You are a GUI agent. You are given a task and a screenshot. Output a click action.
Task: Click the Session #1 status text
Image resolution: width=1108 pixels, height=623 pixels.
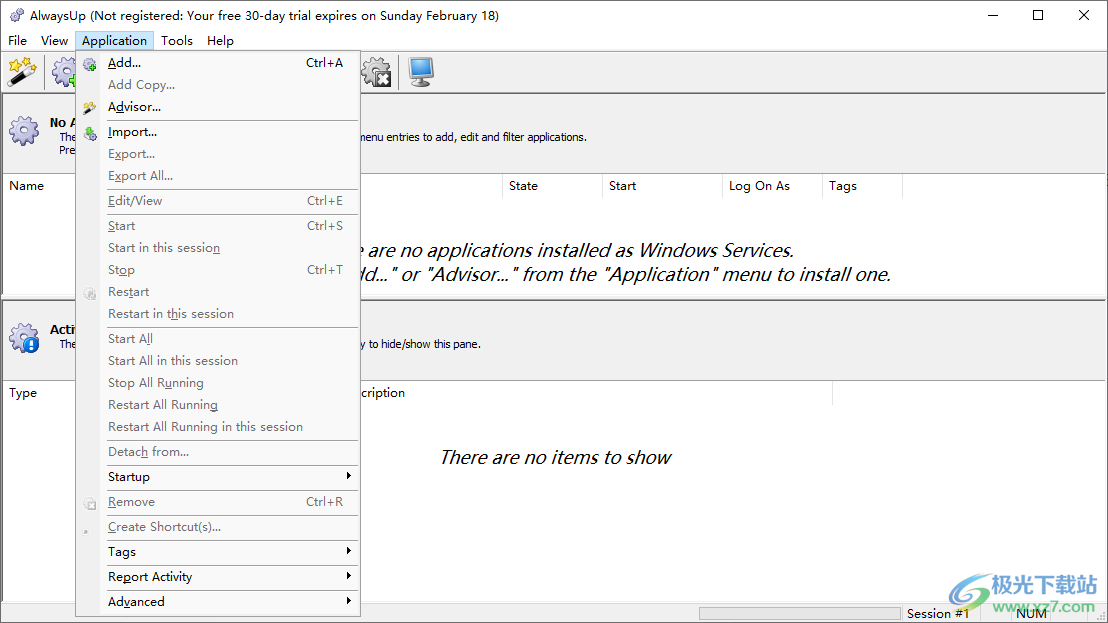click(938, 614)
